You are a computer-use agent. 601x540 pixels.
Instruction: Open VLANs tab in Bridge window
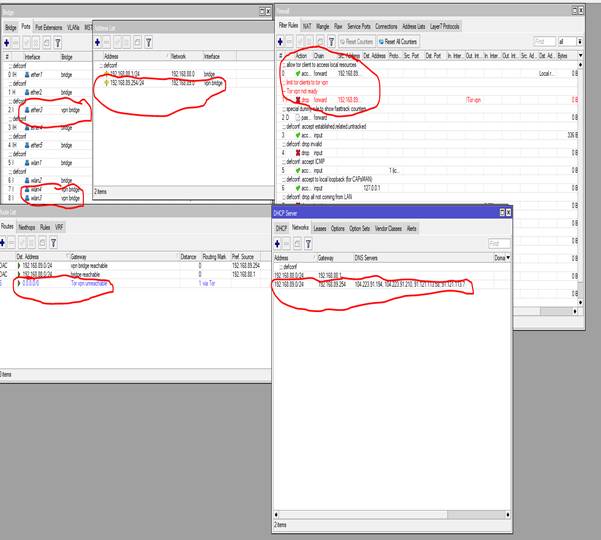point(73,28)
